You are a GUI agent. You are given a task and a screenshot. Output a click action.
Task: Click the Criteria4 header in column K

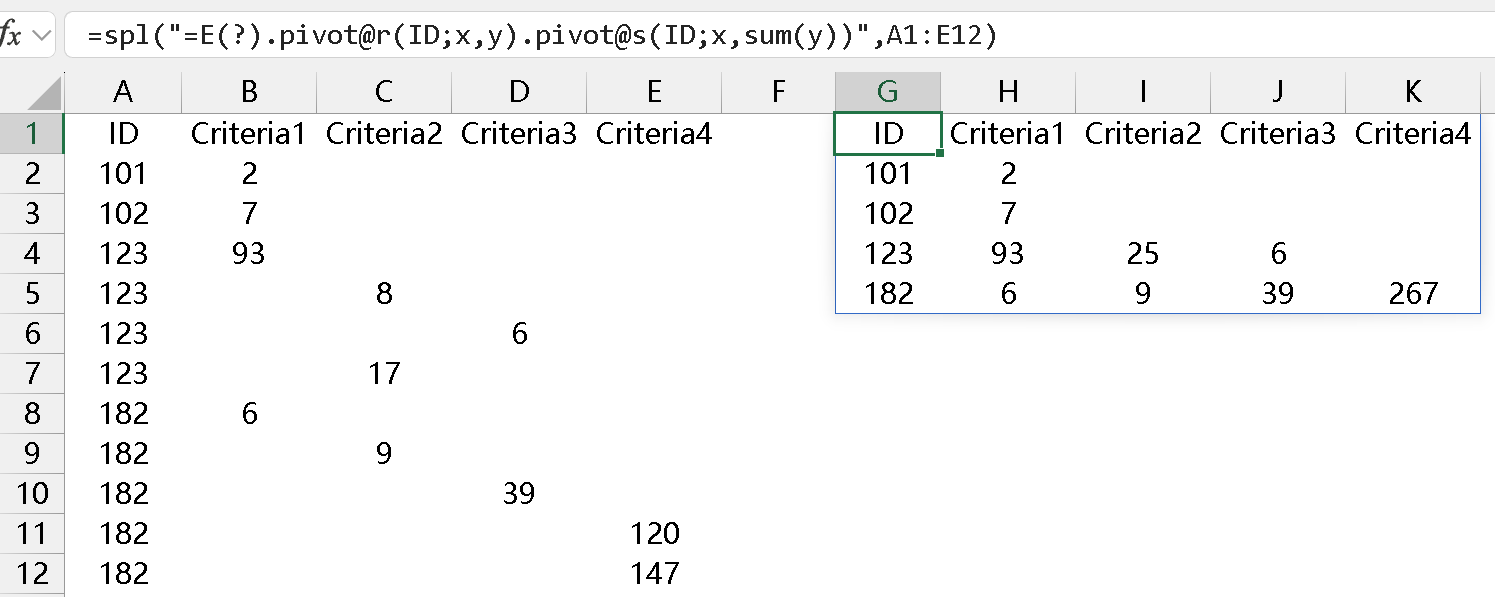click(x=1412, y=133)
